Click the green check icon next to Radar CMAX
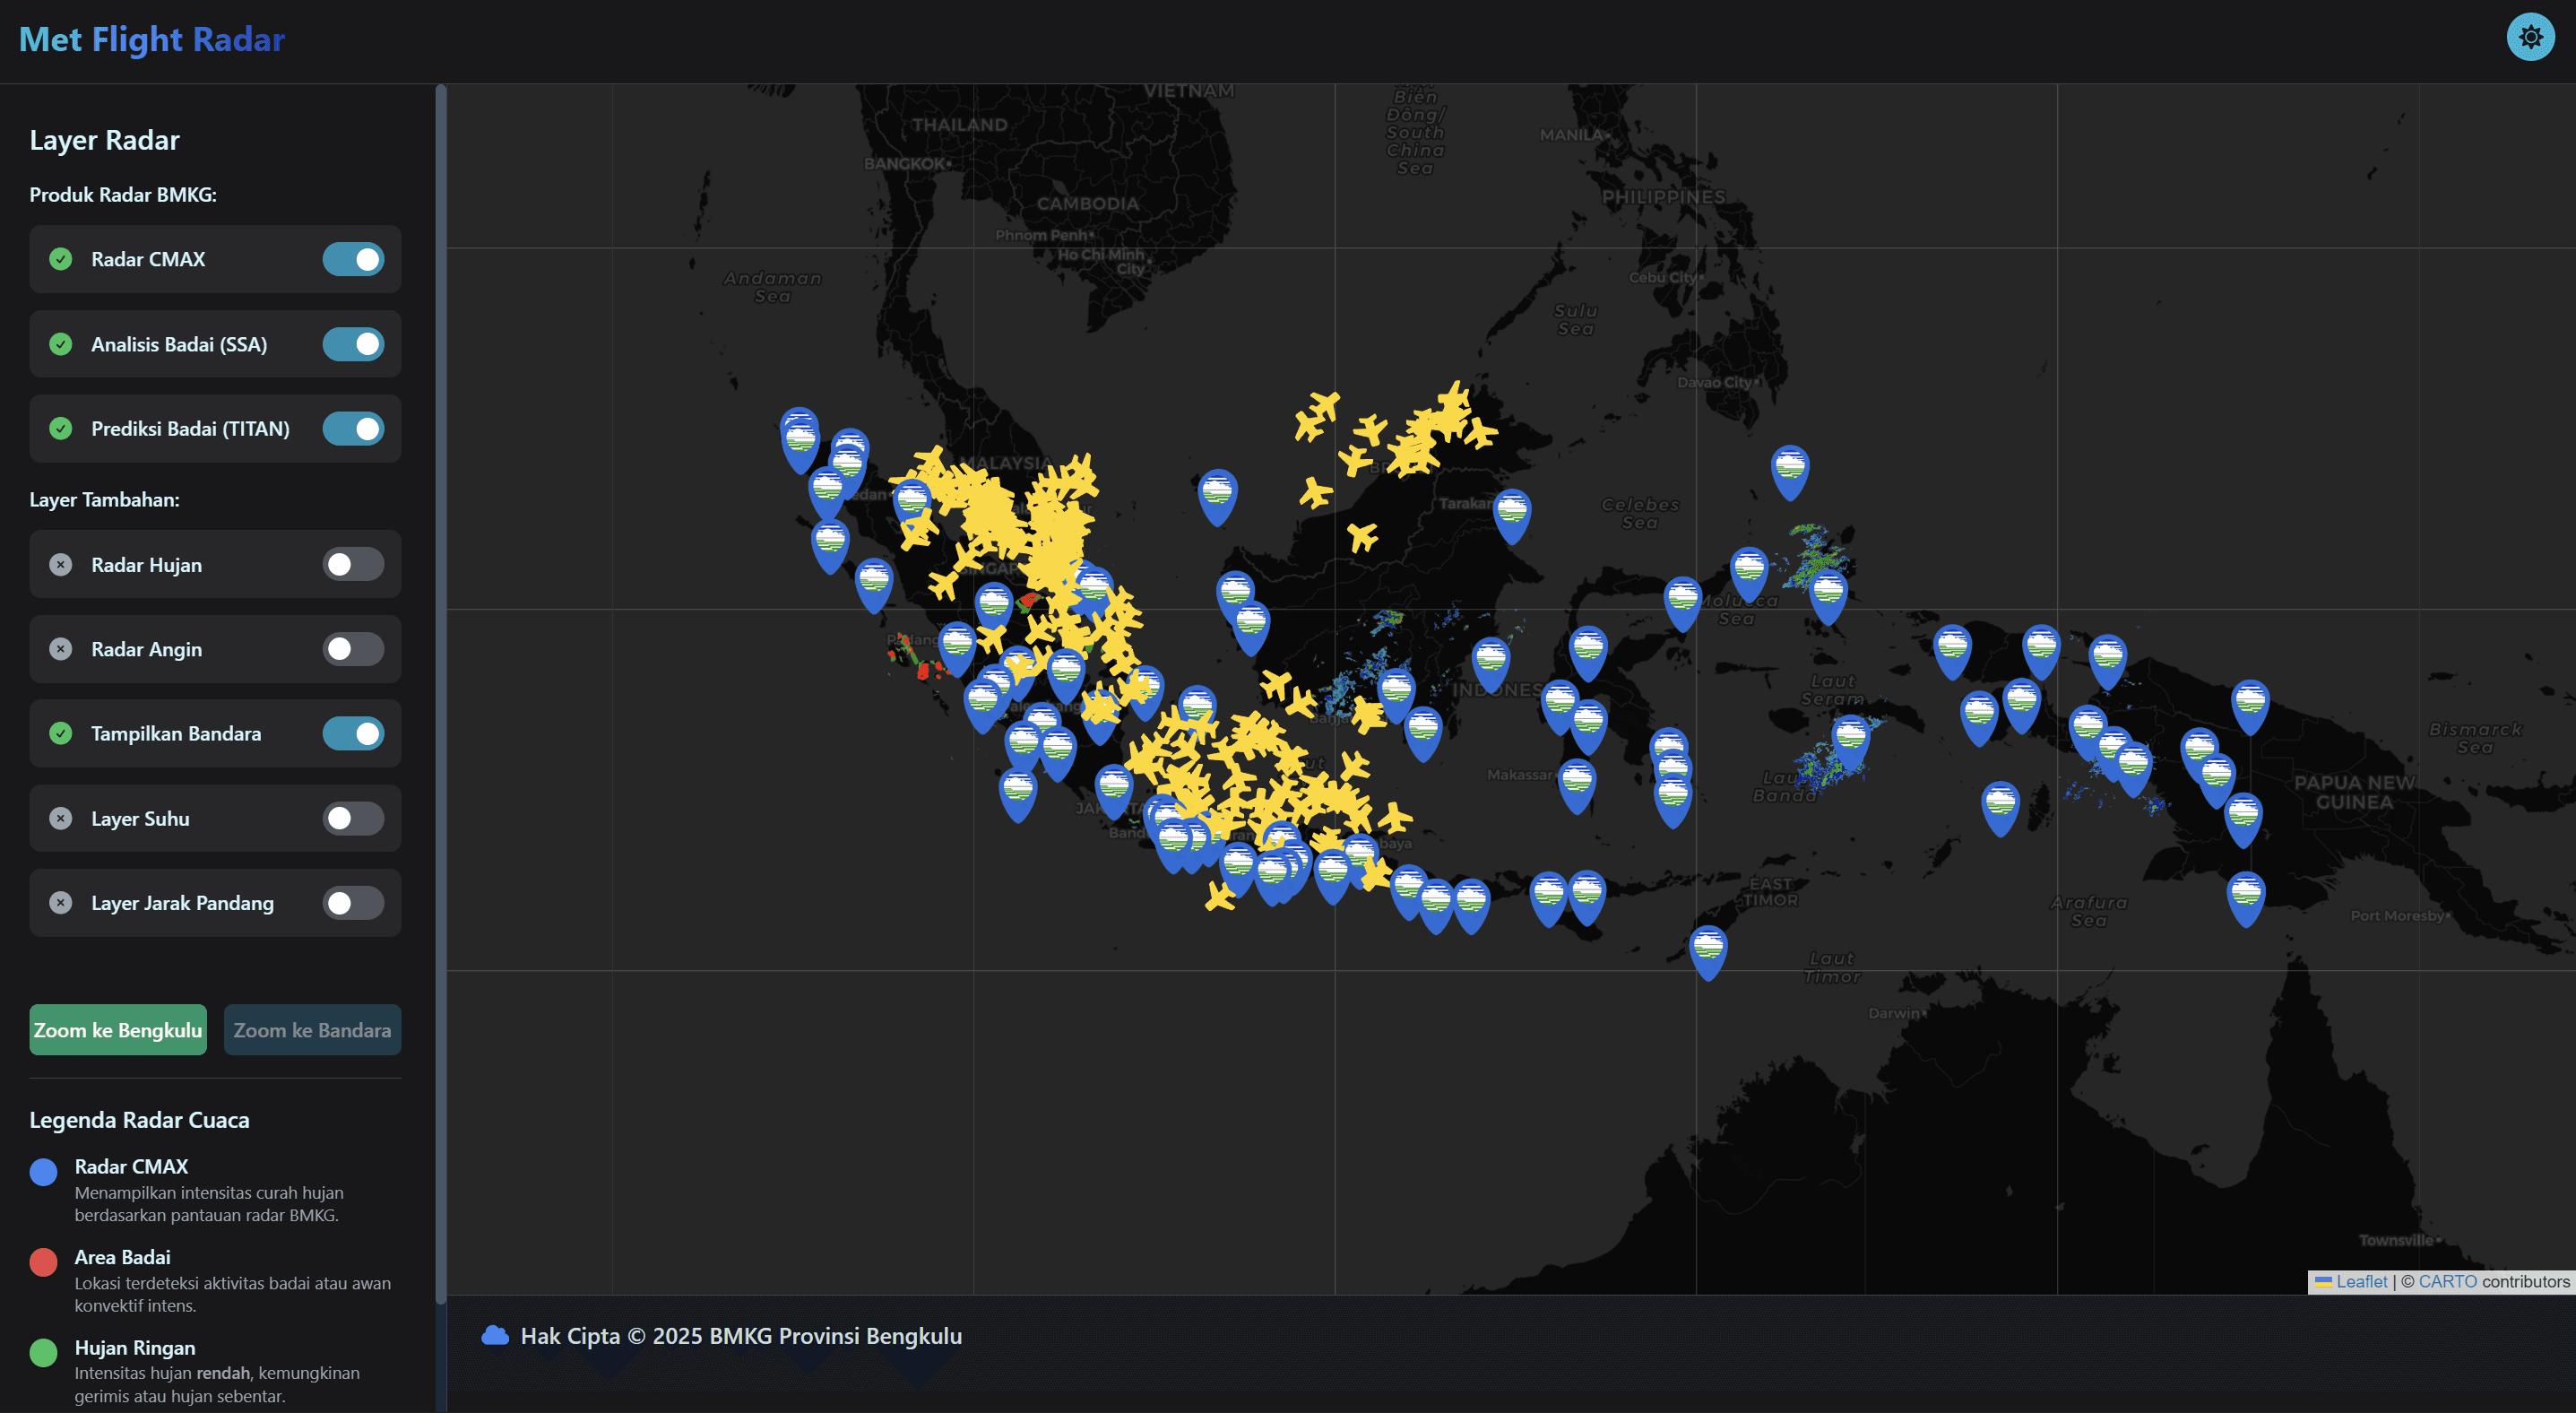 point(60,259)
